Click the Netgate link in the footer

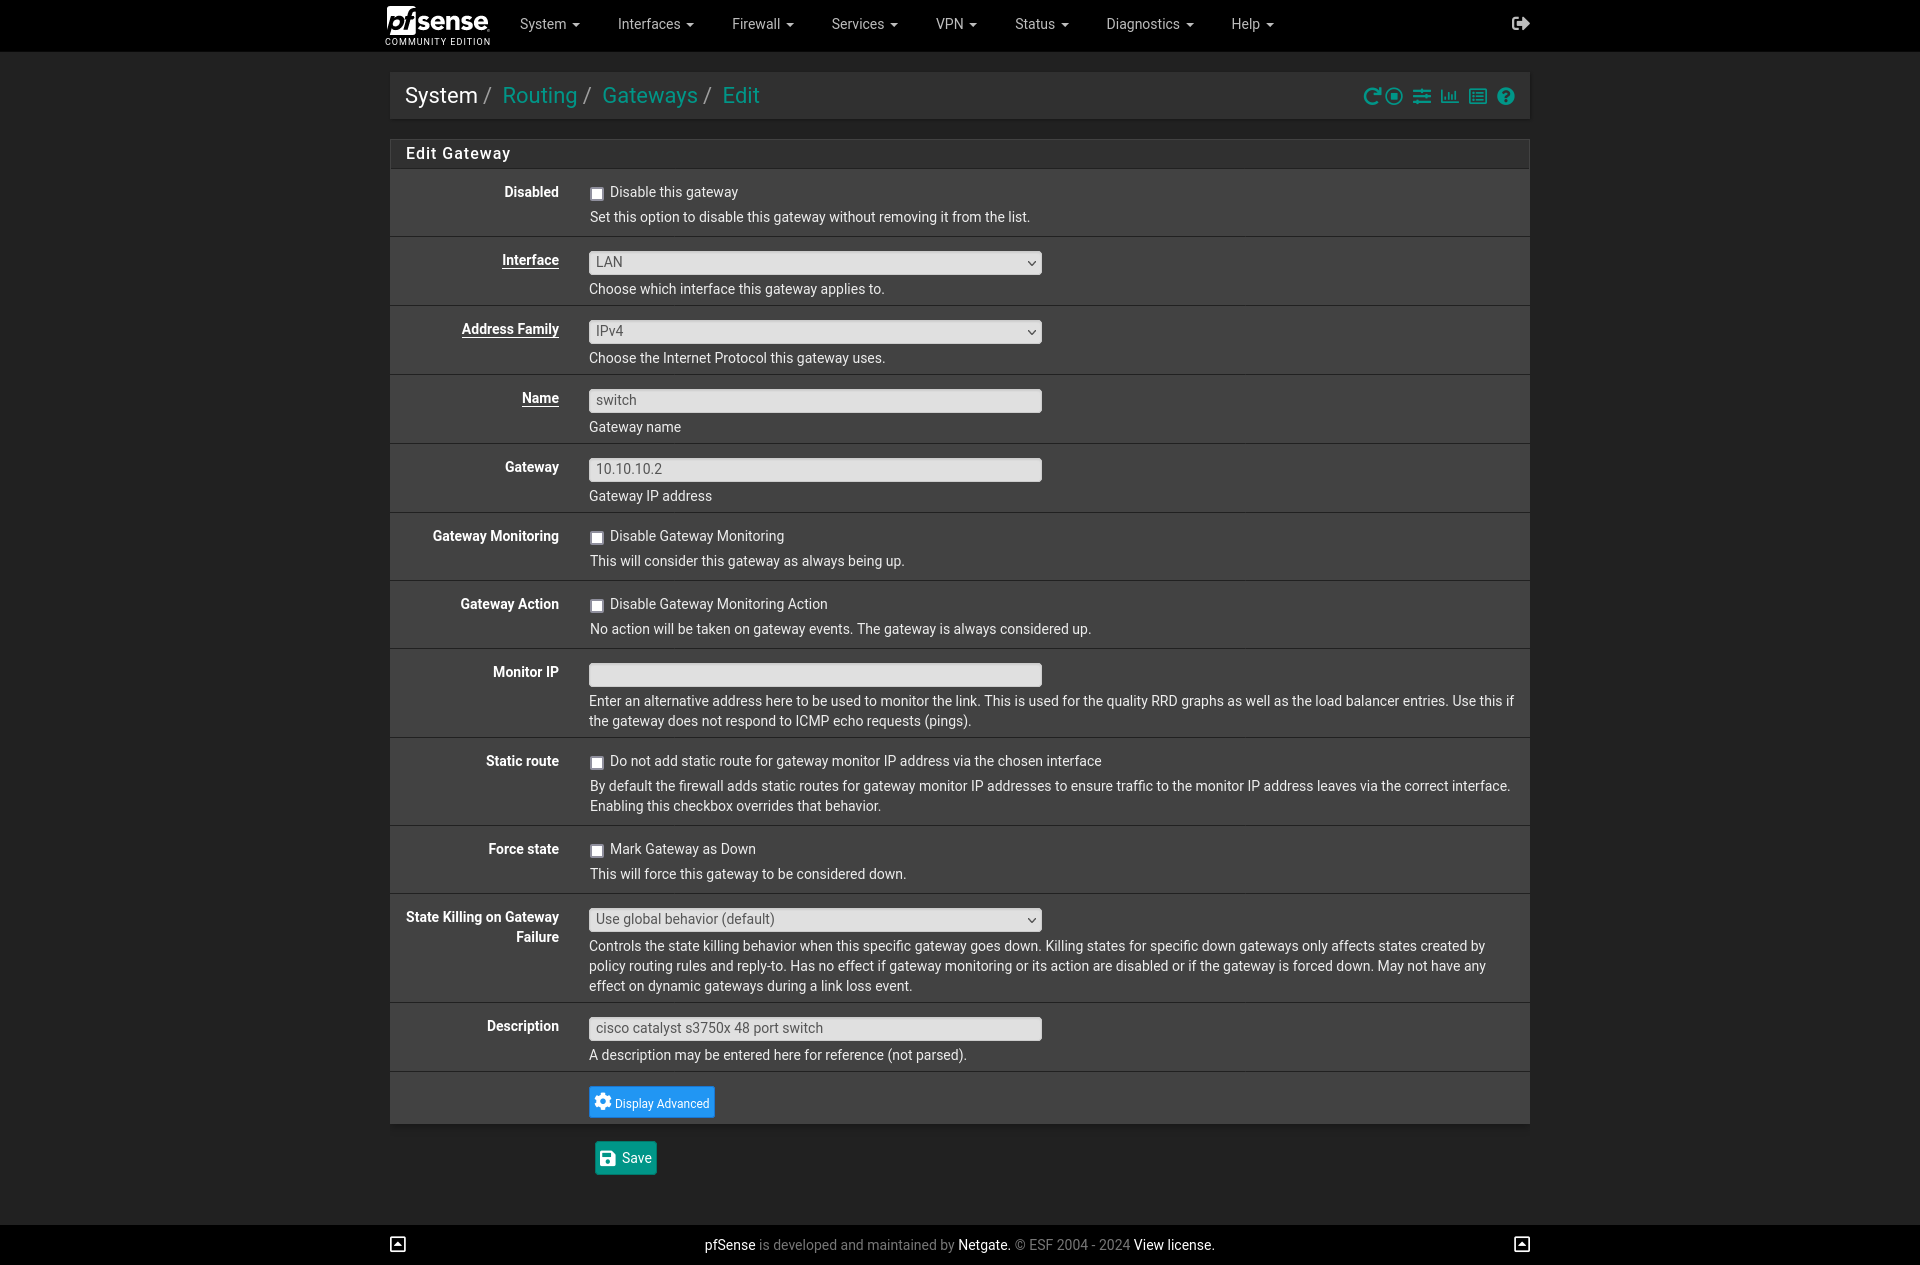pos(984,1245)
